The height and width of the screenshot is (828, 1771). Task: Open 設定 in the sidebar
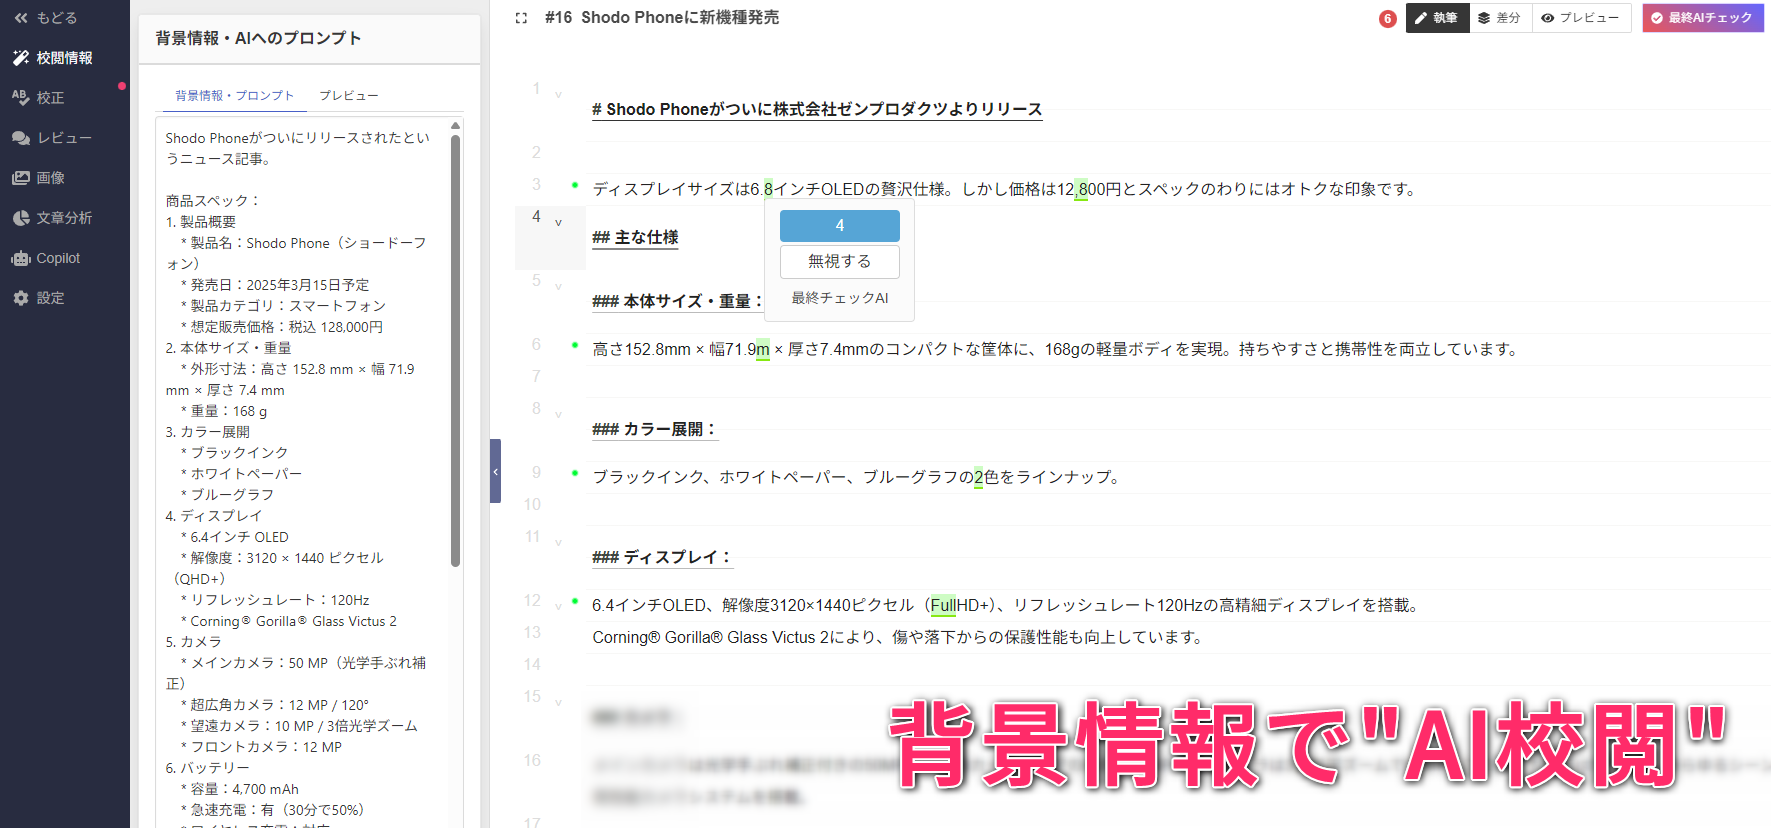pyautogui.click(x=40, y=298)
